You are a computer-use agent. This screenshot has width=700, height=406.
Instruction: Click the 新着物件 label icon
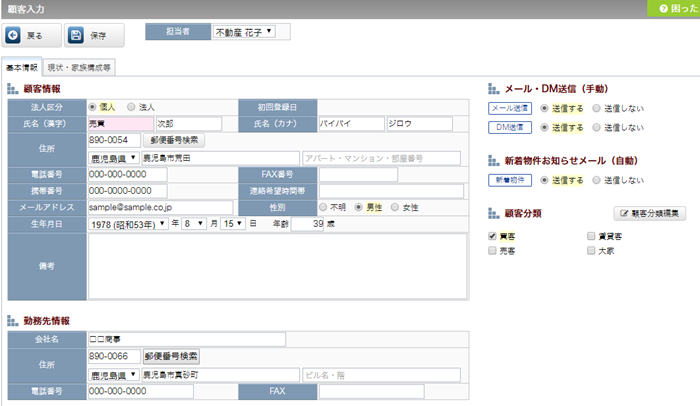click(509, 179)
